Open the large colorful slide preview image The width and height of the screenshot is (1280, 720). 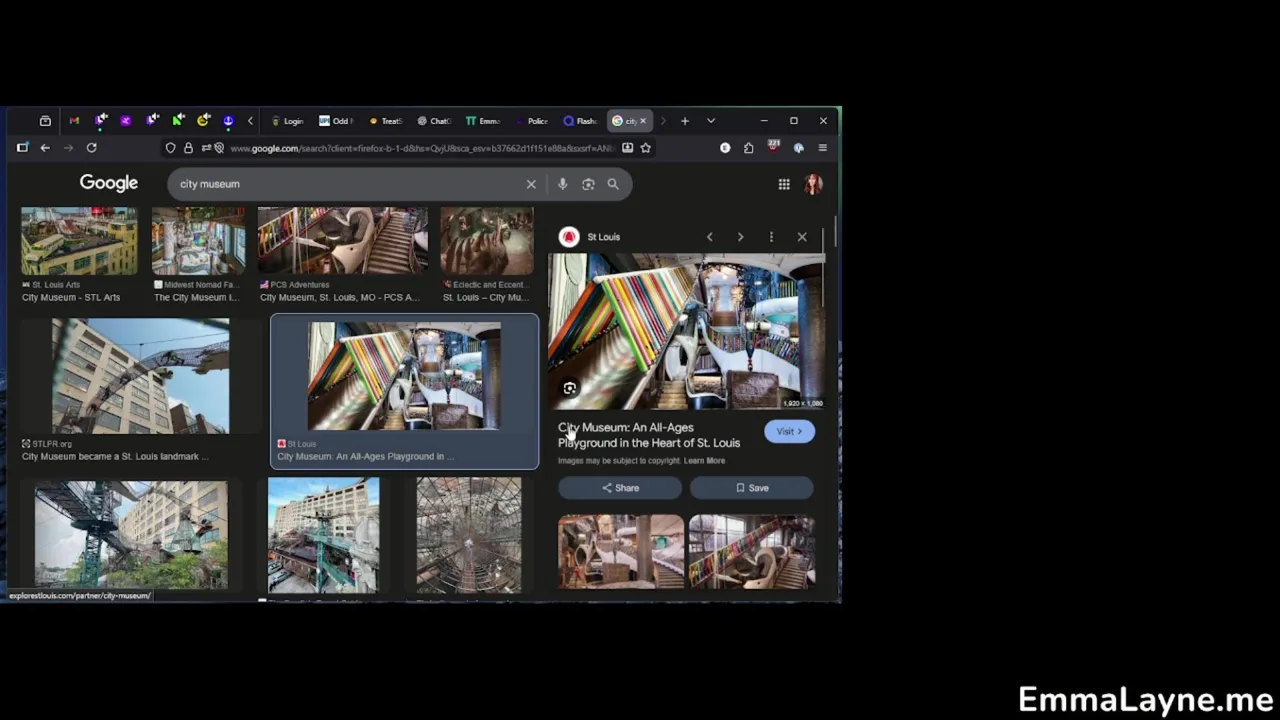point(686,331)
